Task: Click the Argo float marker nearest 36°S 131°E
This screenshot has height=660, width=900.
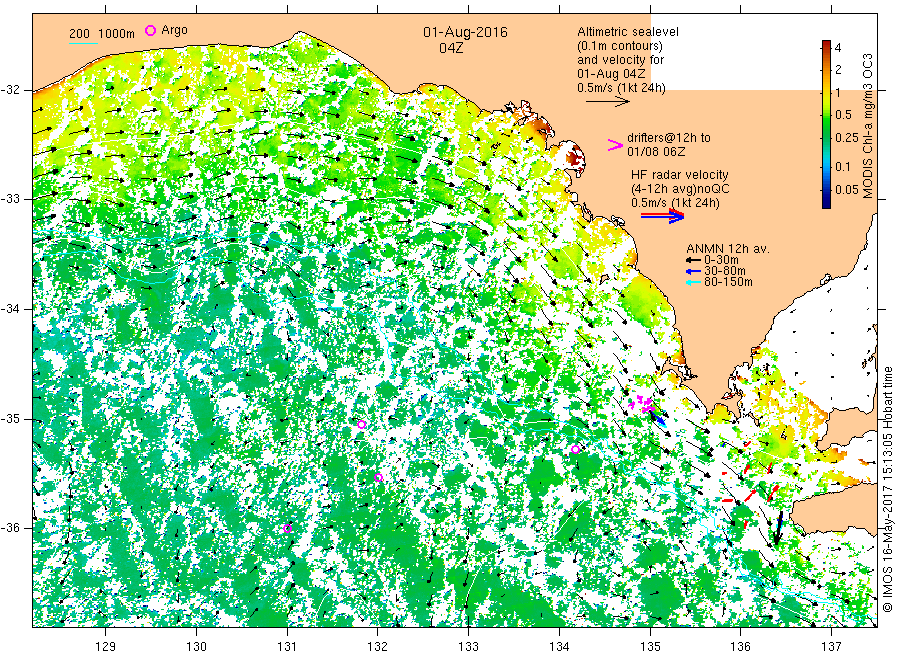Action: click(x=288, y=529)
